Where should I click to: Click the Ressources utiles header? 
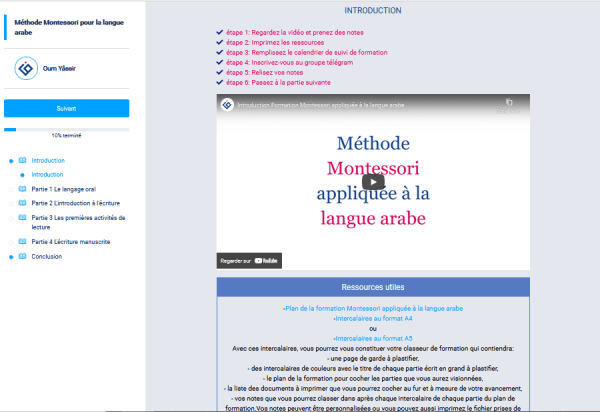click(x=373, y=287)
